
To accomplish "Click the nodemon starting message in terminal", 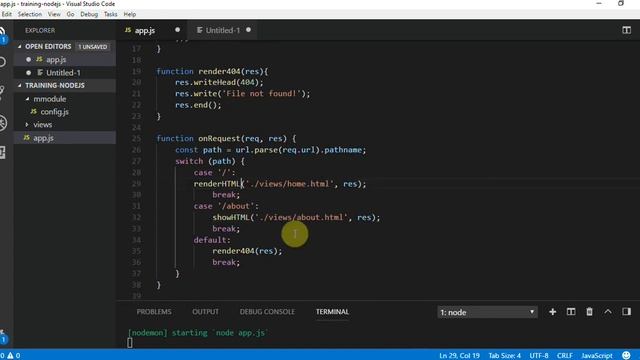I will 198,333.
